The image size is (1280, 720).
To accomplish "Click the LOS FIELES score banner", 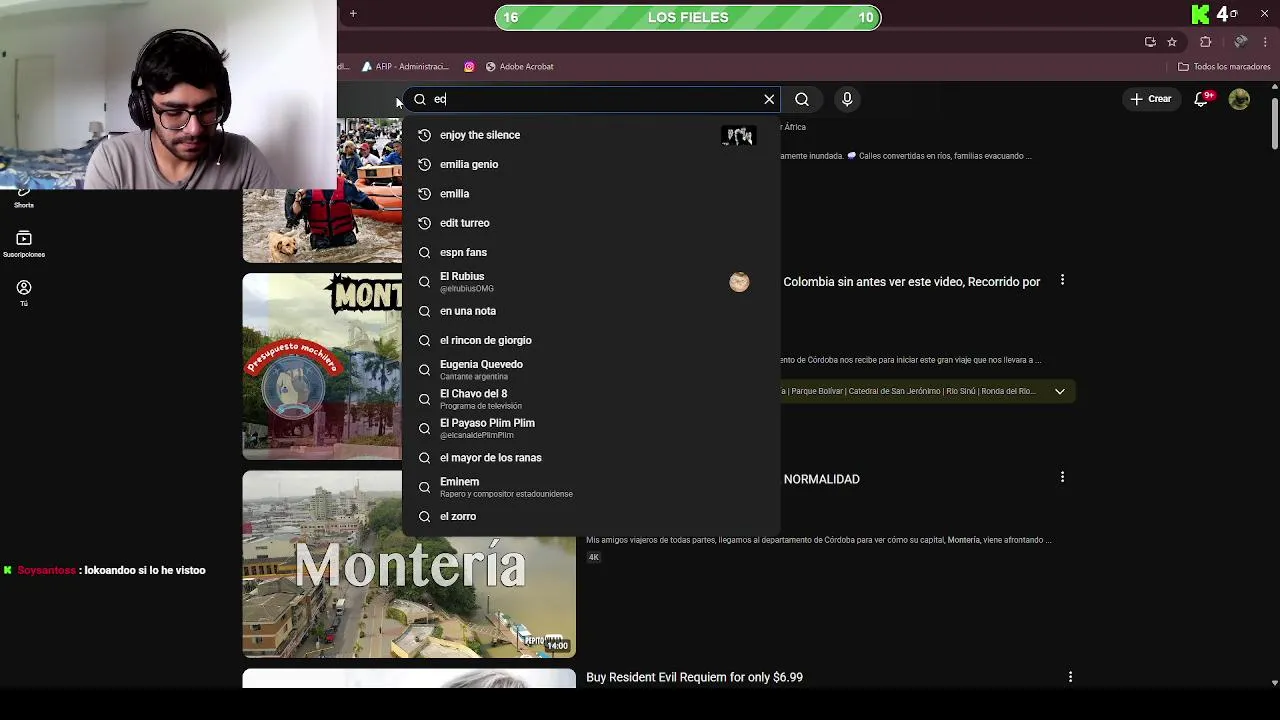I will [x=688, y=17].
